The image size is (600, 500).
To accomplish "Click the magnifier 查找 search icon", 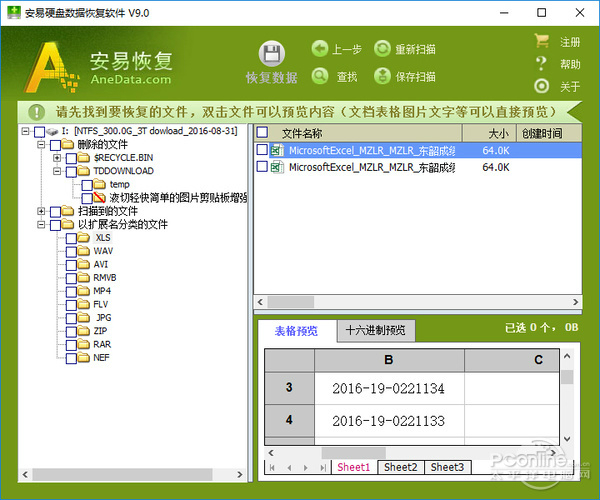I will pyautogui.click(x=320, y=76).
